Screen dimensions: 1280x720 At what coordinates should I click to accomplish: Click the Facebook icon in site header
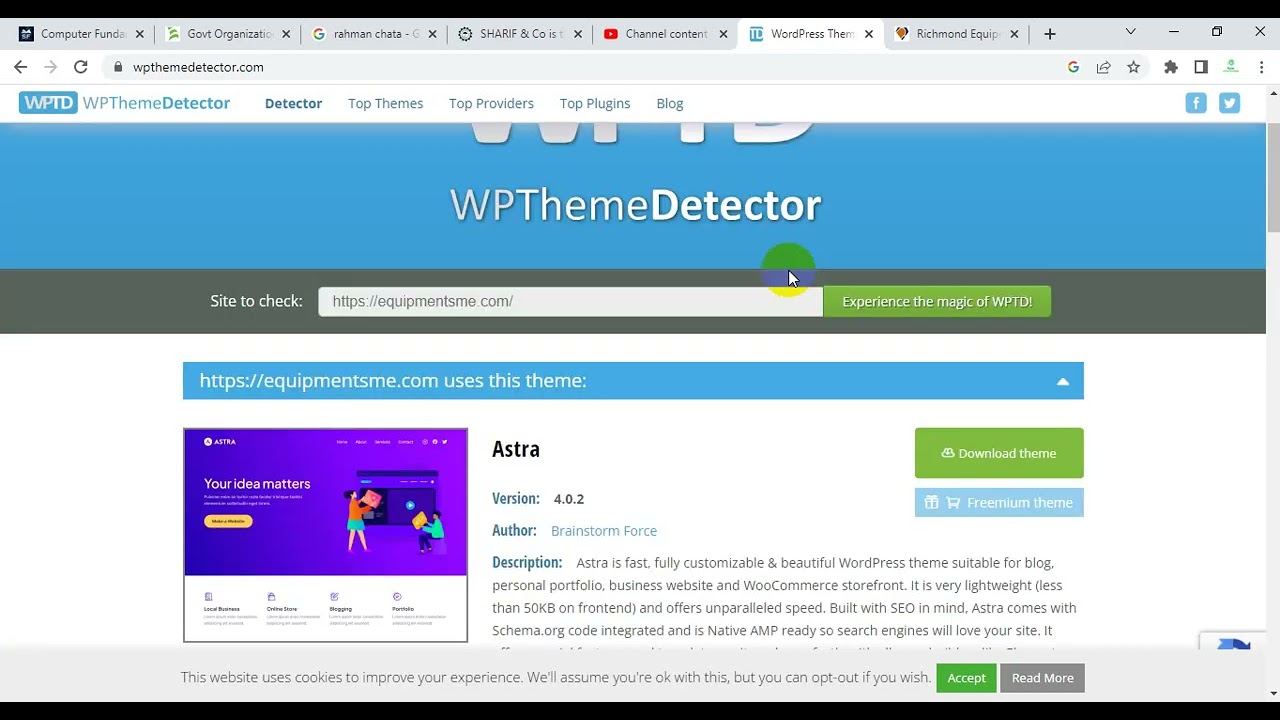1196,103
